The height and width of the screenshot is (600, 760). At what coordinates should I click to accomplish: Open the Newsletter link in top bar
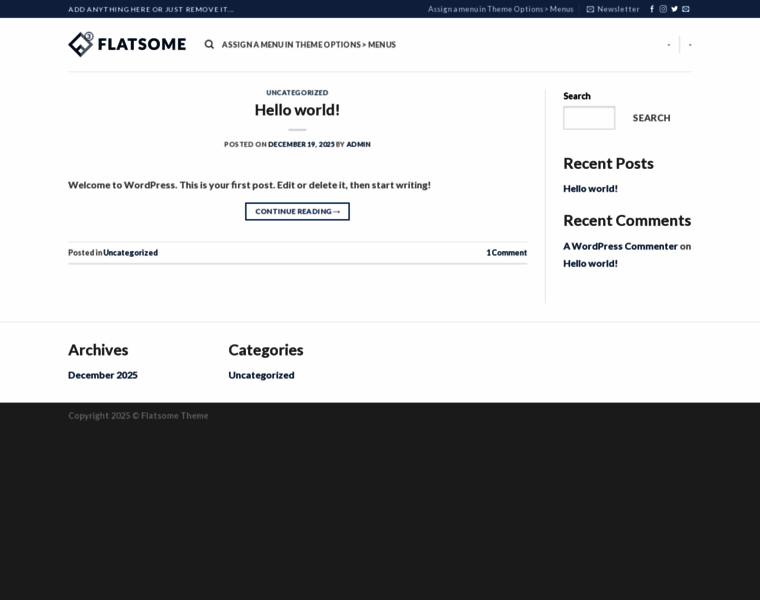(x=612, y=9)
